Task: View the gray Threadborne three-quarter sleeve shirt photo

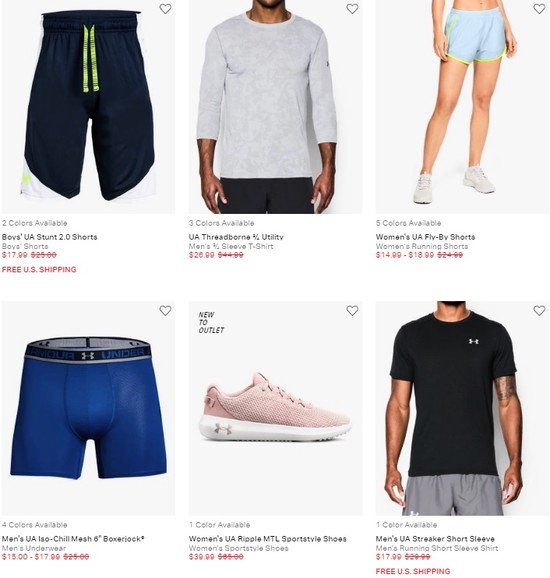Action: (275, 107)
